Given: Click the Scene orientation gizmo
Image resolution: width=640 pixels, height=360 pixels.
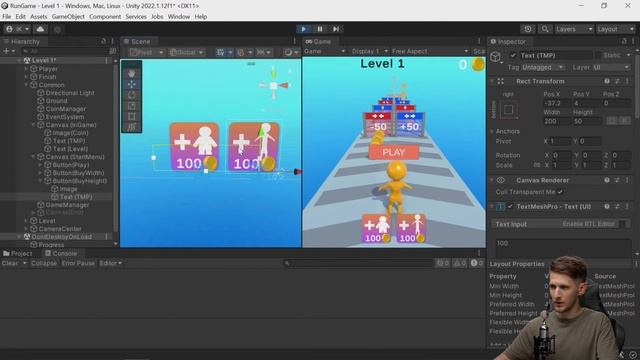Looking at the screenshot, I should click(274, 85).
